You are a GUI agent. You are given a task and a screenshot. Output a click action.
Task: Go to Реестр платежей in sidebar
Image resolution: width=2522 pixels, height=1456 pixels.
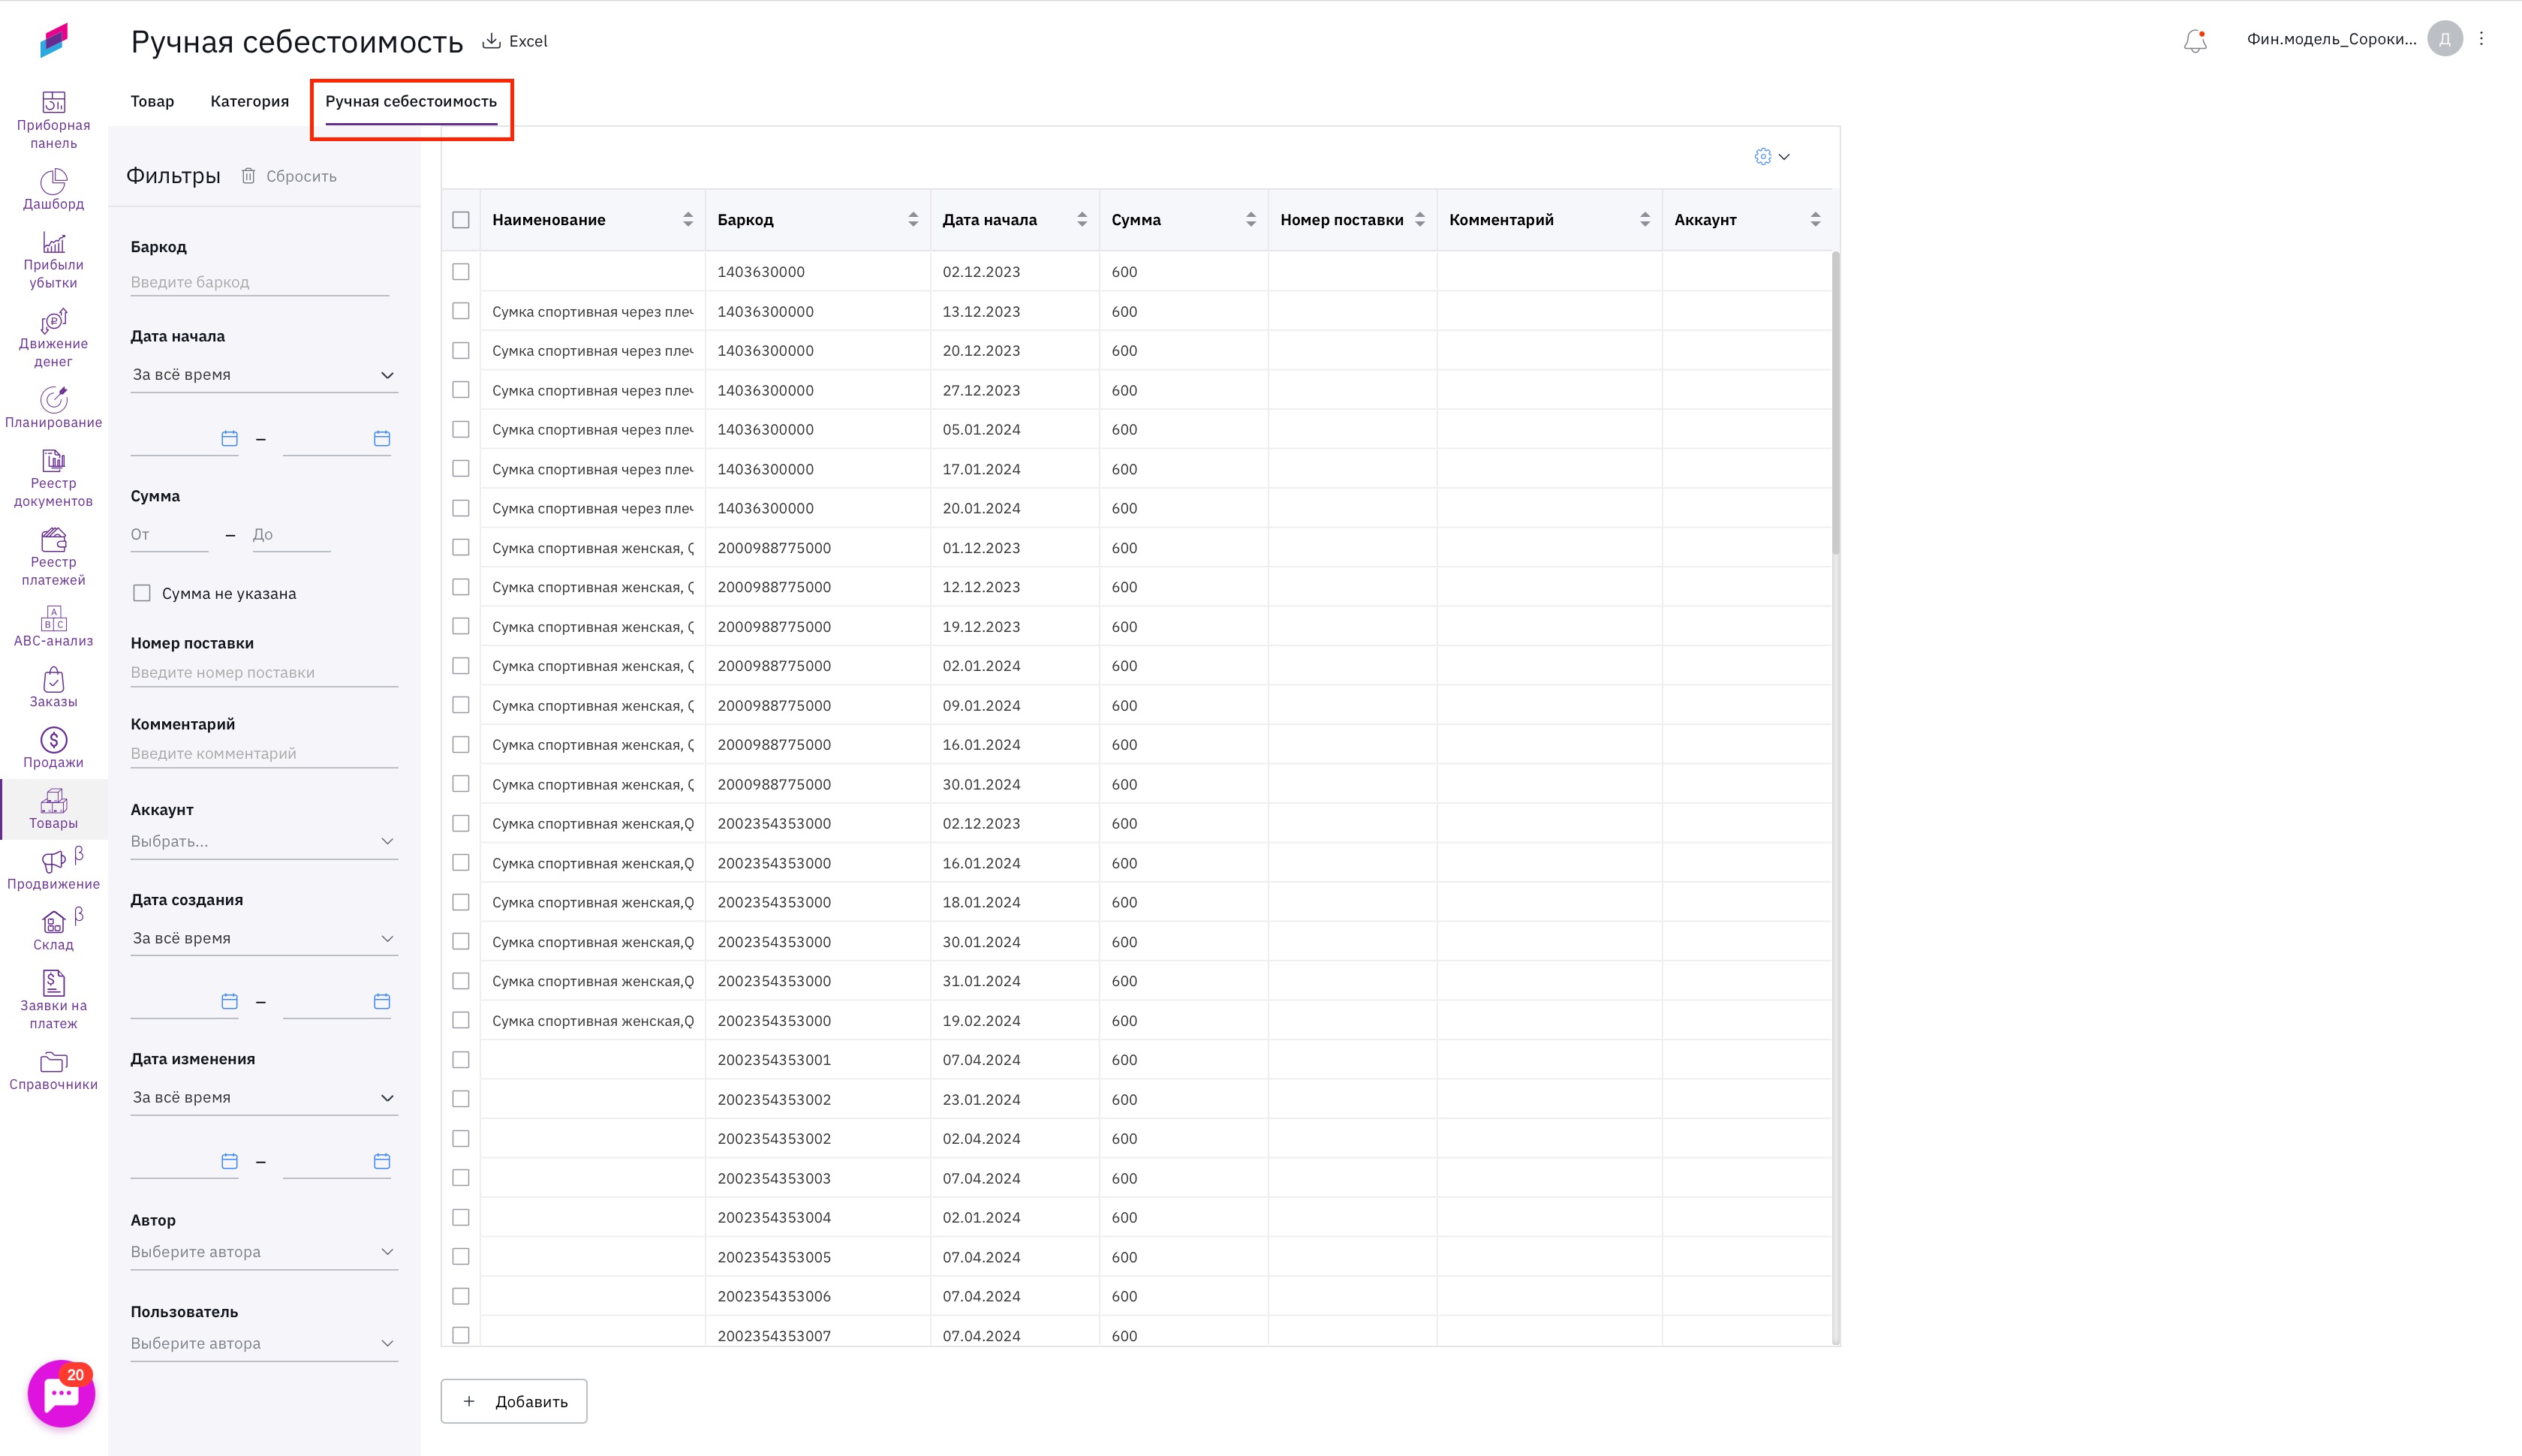click(53, 556)
